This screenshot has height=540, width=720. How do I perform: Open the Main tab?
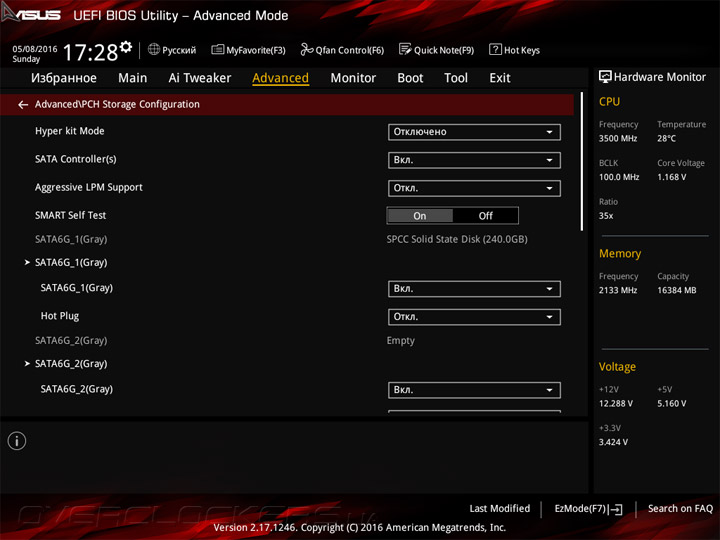point(133,78)
